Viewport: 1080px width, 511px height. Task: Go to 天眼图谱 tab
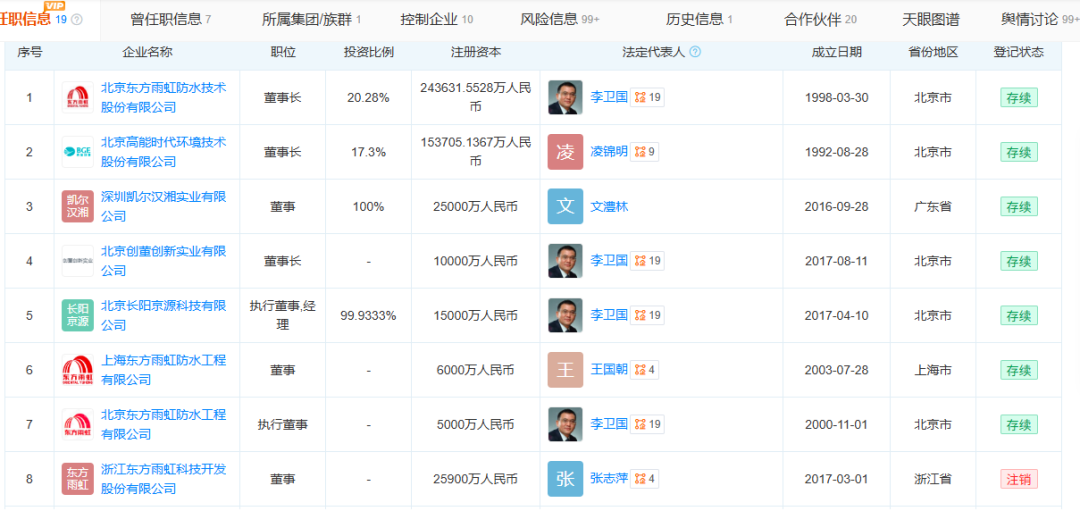pos(930,19)
